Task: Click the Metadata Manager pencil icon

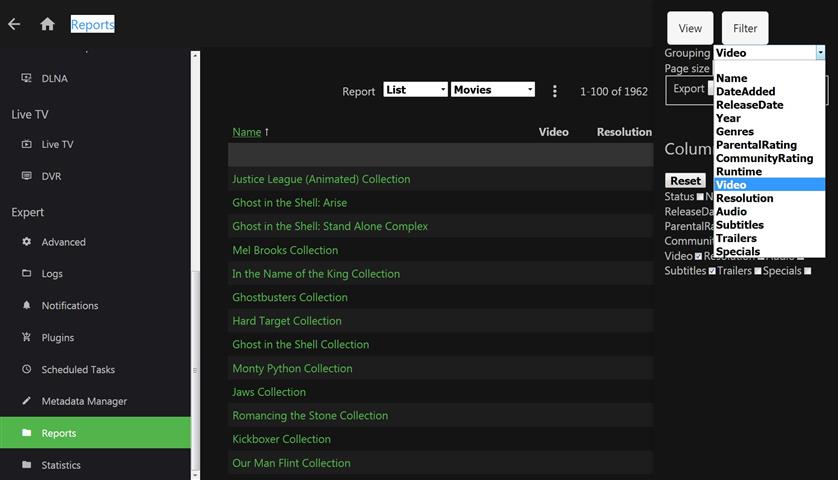Action: 26,401
